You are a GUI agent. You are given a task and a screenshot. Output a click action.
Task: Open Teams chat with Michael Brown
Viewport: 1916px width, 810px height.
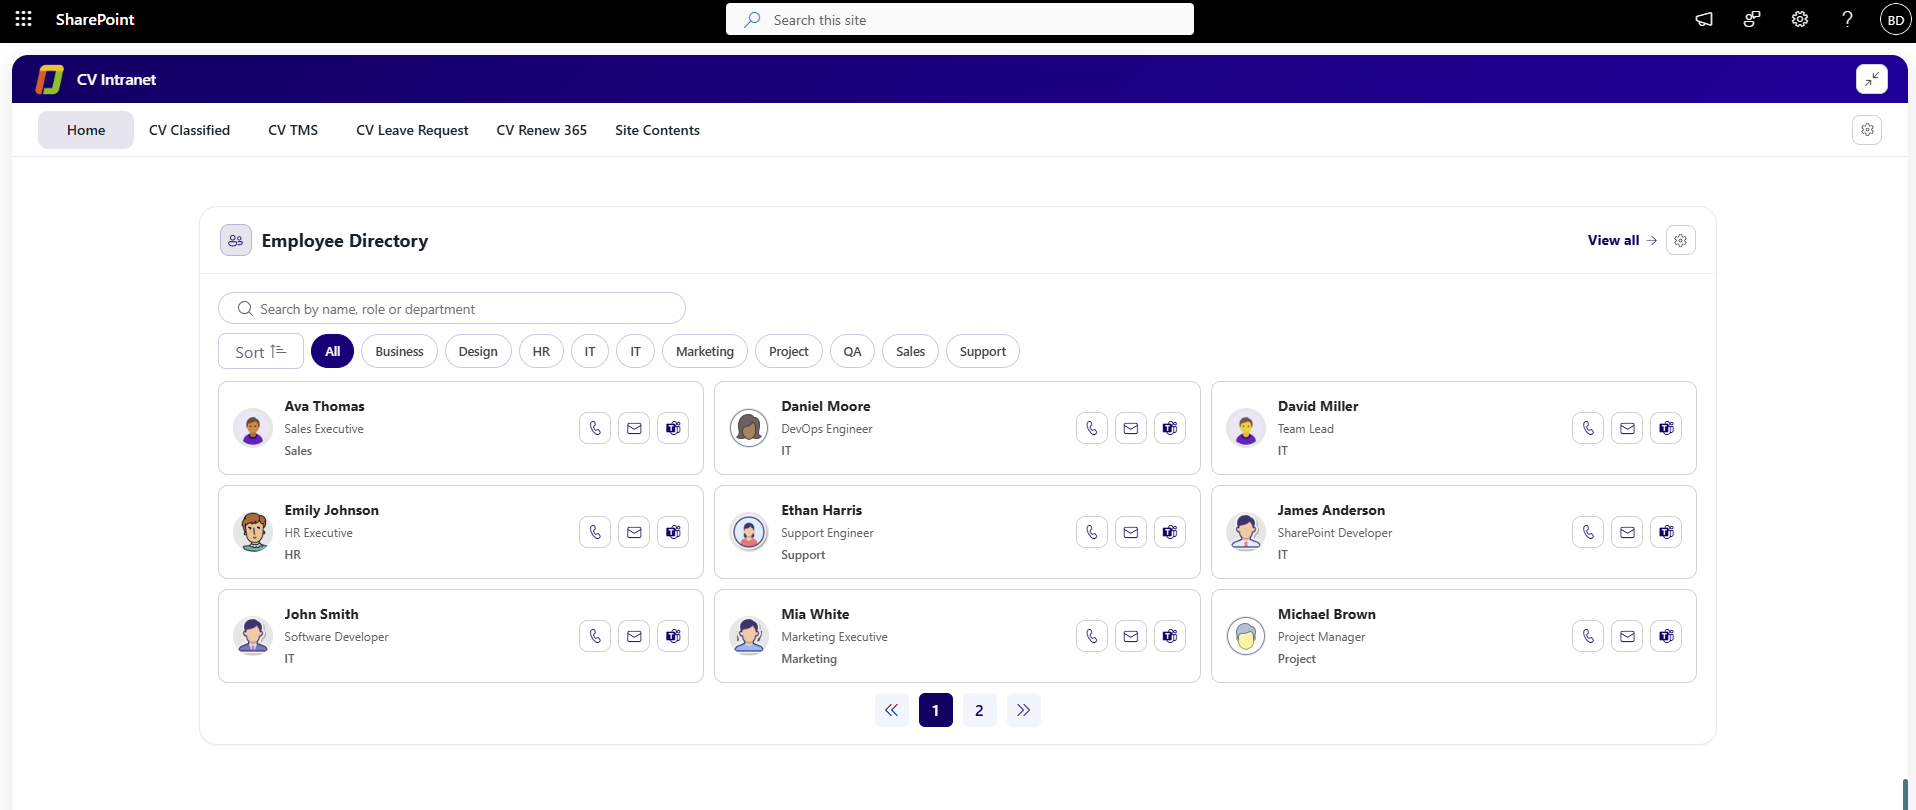[x=1666, y=636]
